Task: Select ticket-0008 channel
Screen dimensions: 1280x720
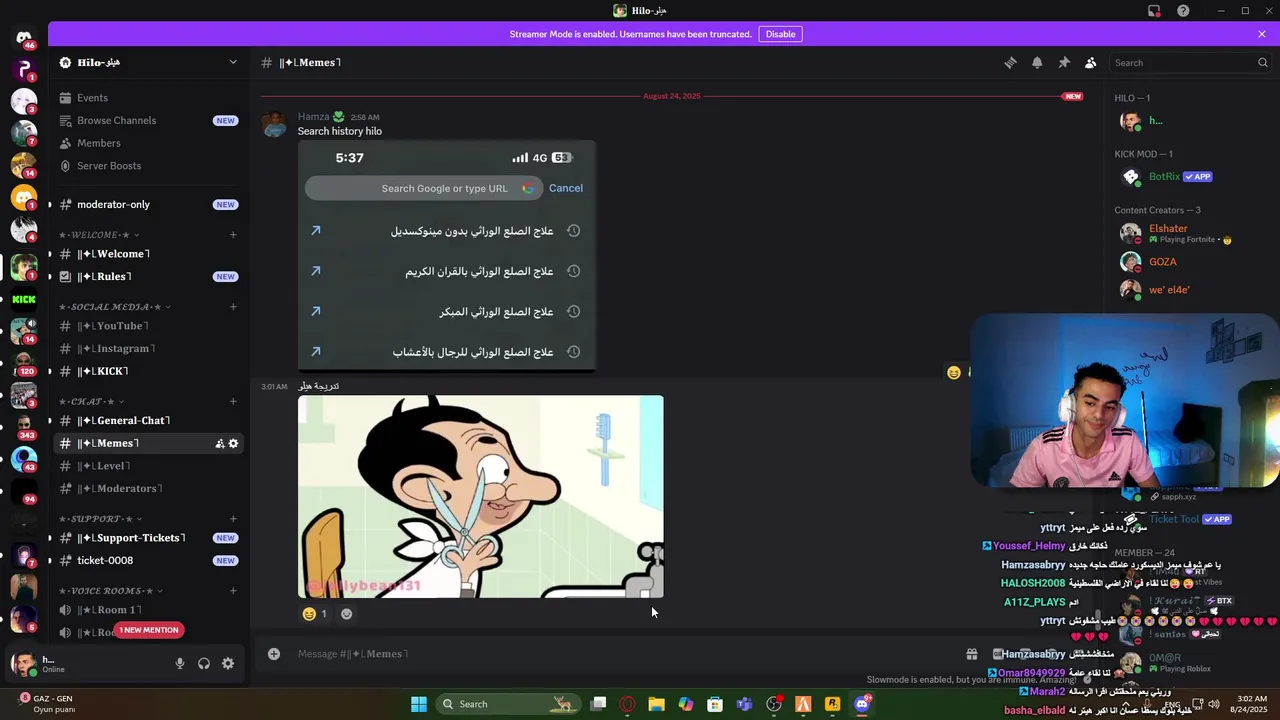Action: pos(148,561)
